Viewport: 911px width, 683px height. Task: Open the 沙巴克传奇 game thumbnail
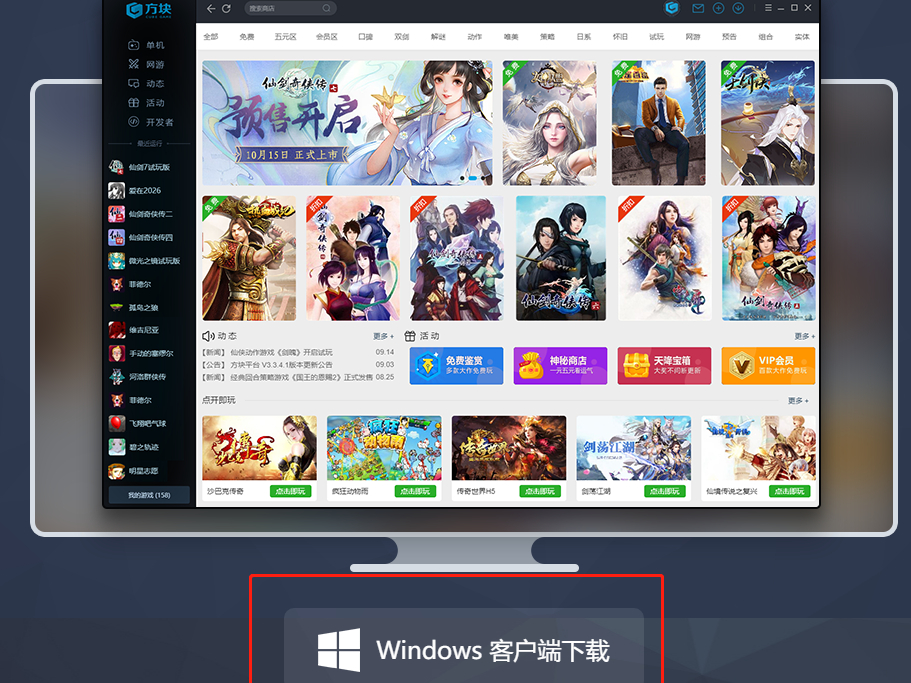259,448
